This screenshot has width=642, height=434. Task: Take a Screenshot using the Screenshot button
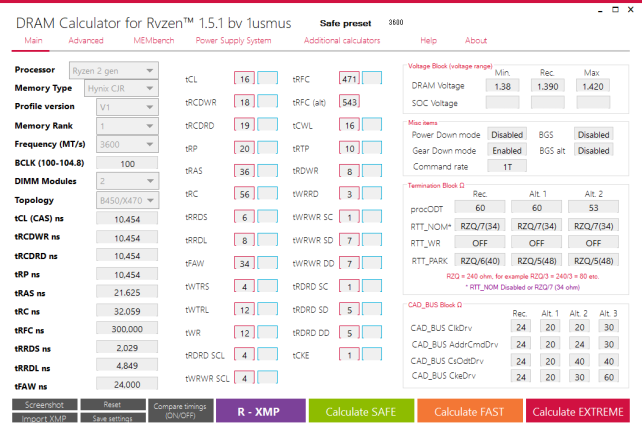pos(44,405)
